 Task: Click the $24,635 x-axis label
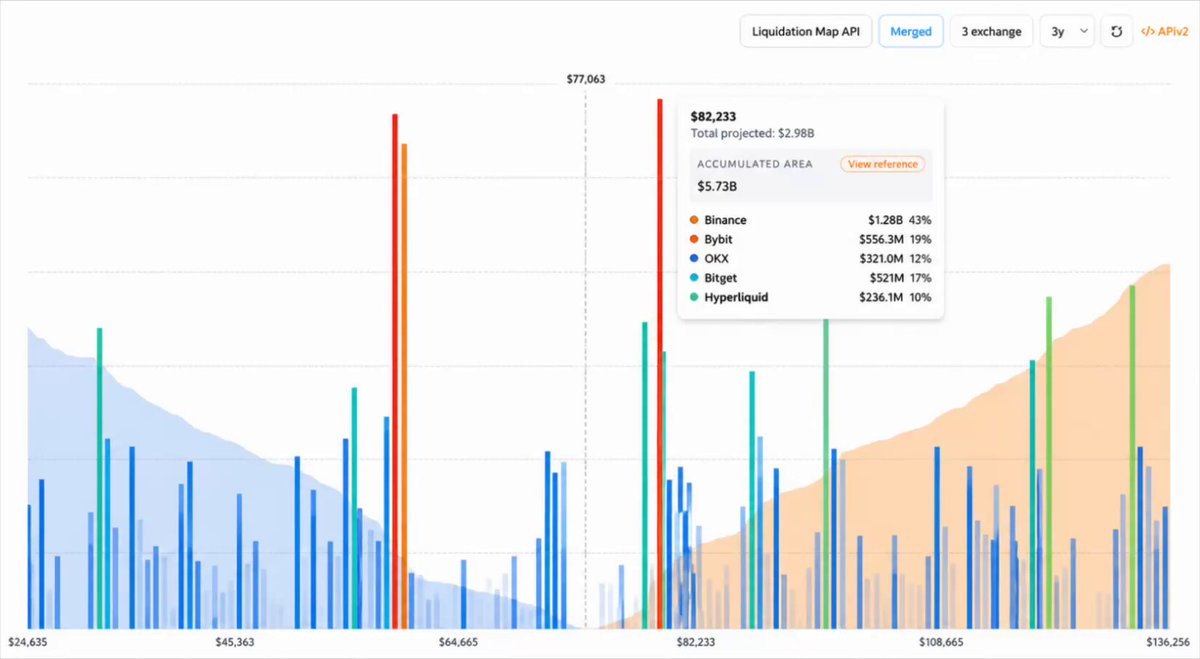[28, 642]
